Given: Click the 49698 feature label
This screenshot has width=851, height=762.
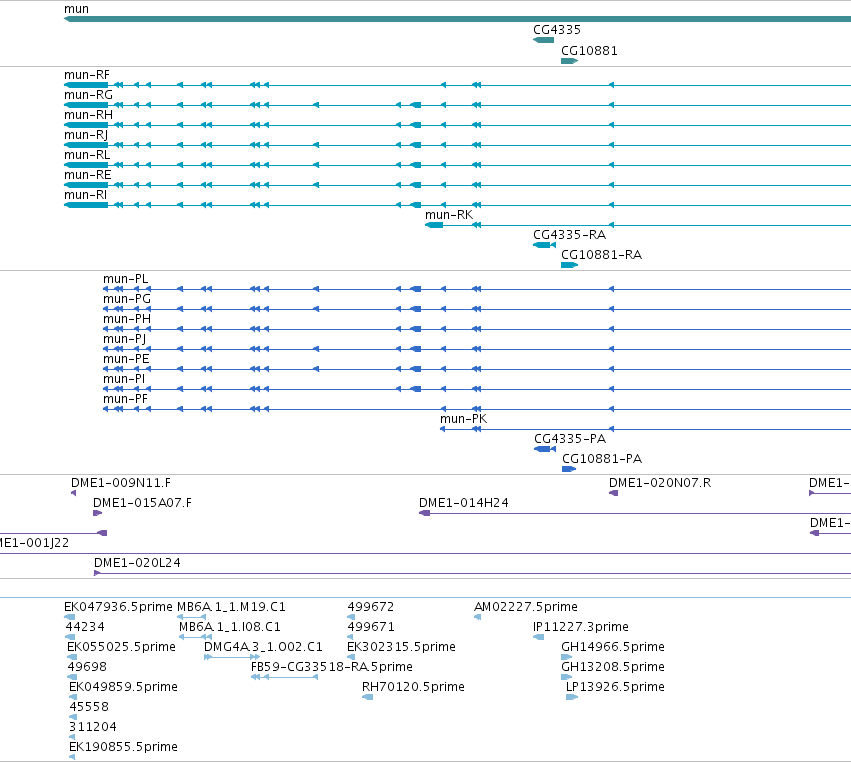Looking at the screenshot, I should click(x=87, y=667).
